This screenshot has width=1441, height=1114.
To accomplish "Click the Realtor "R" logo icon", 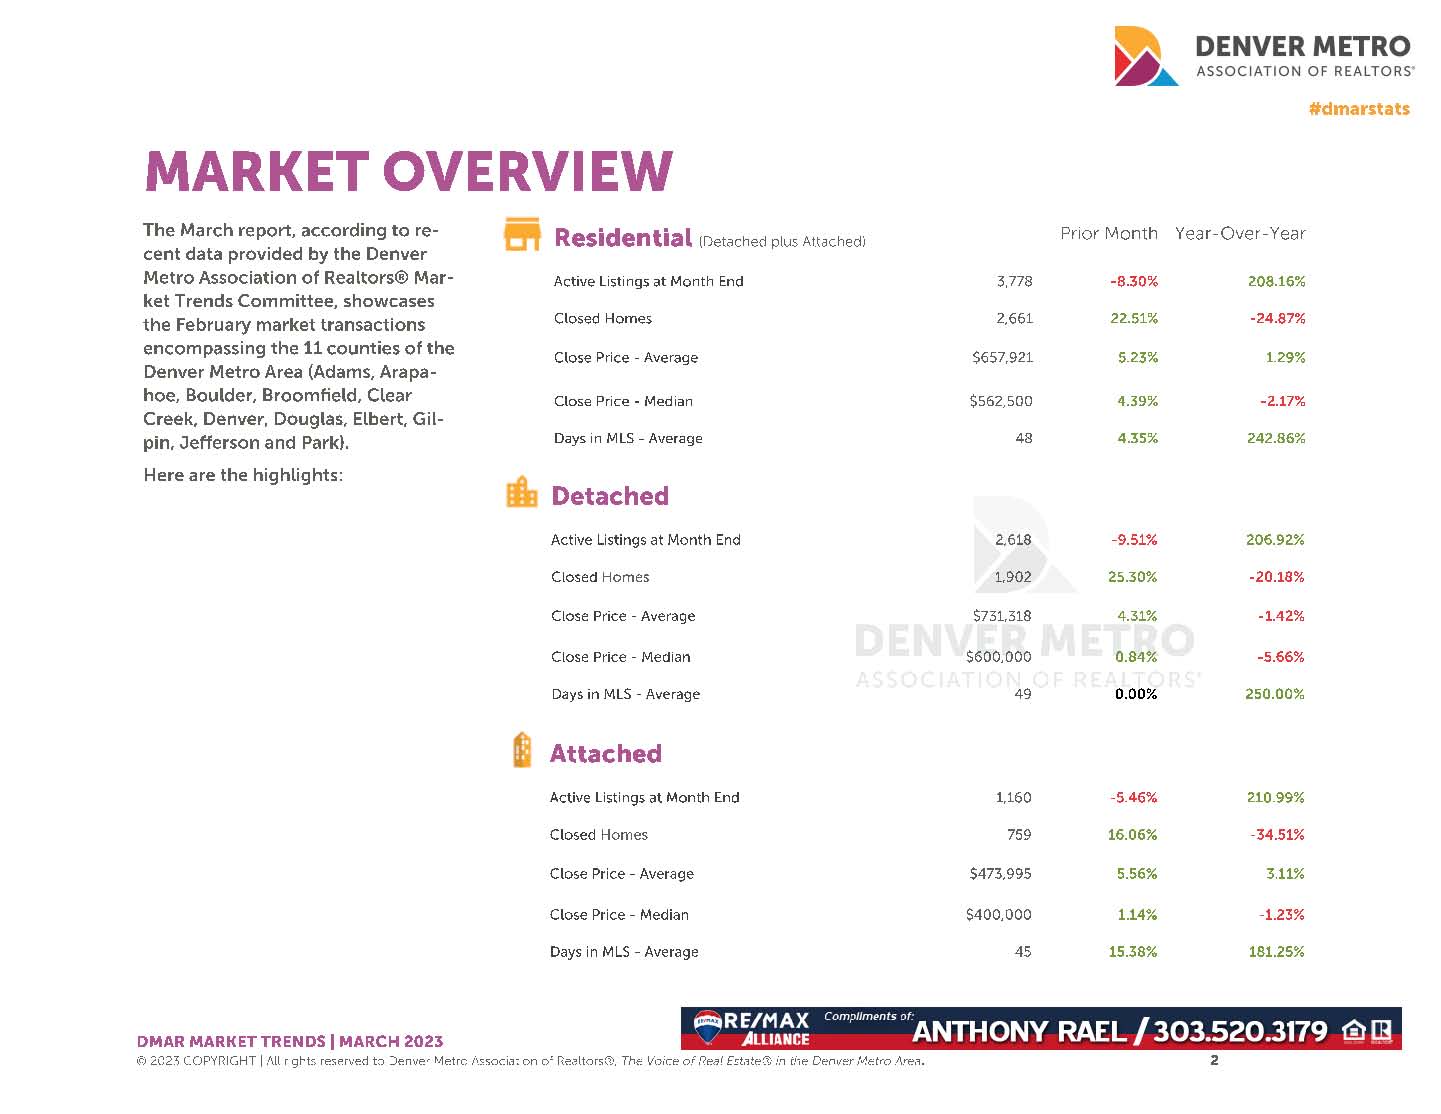I will click(x=1381, y=1031).
